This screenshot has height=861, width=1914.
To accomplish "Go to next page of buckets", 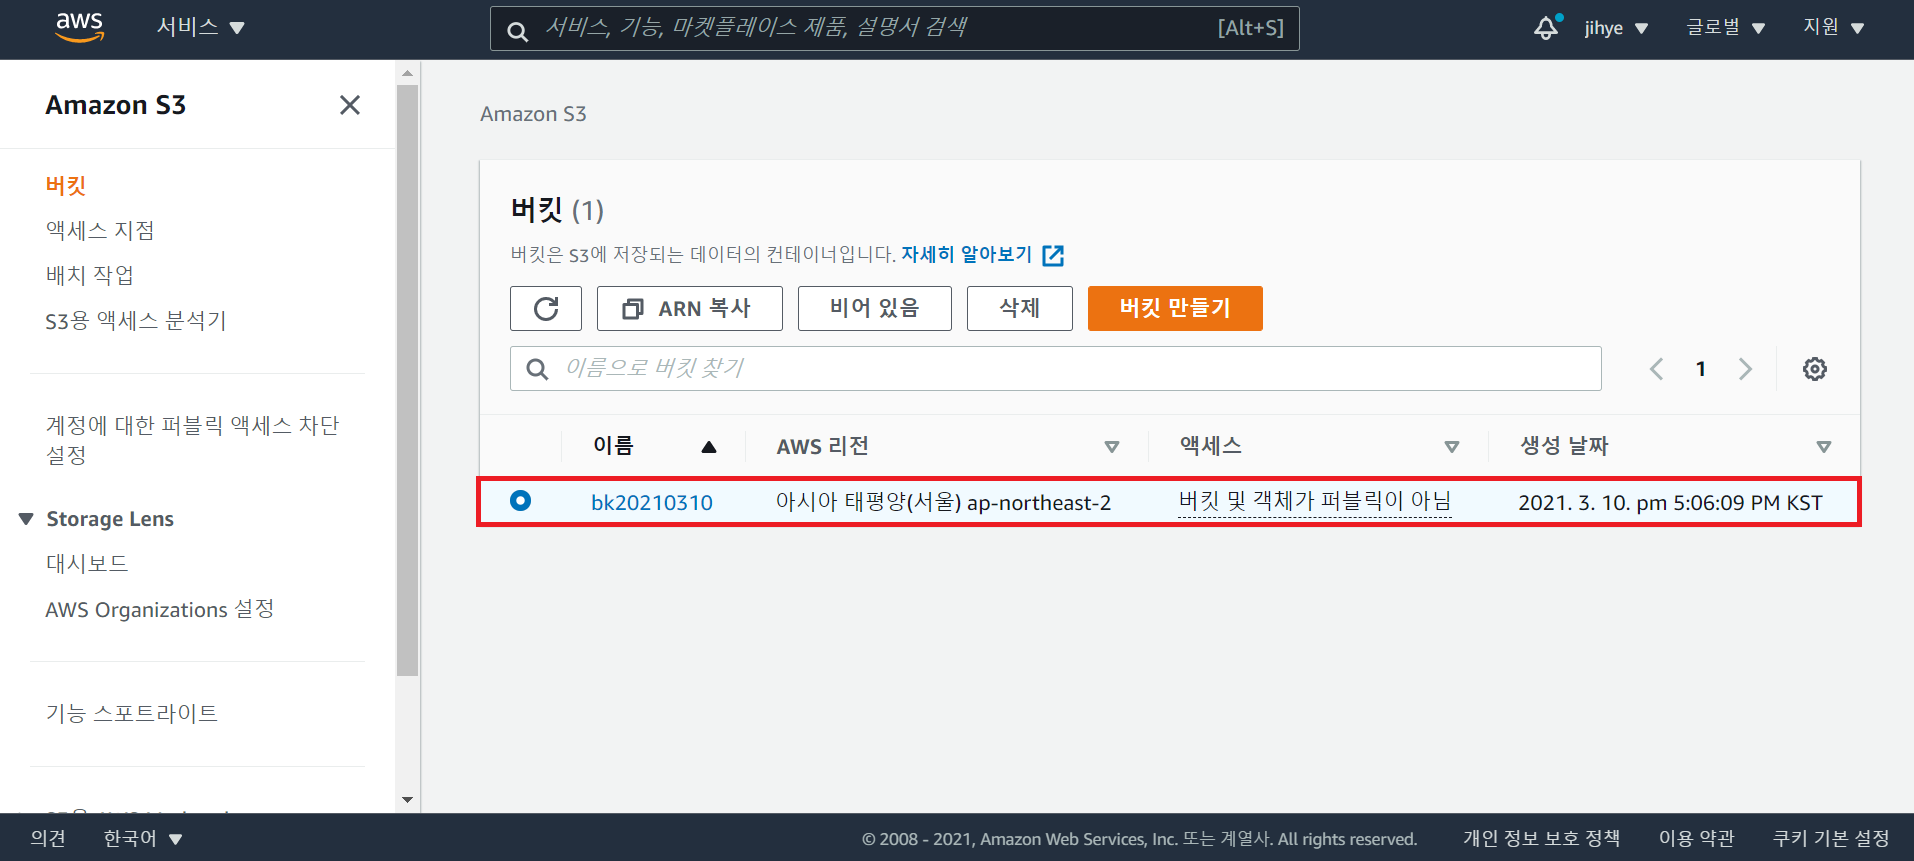I will (1745, 369).
